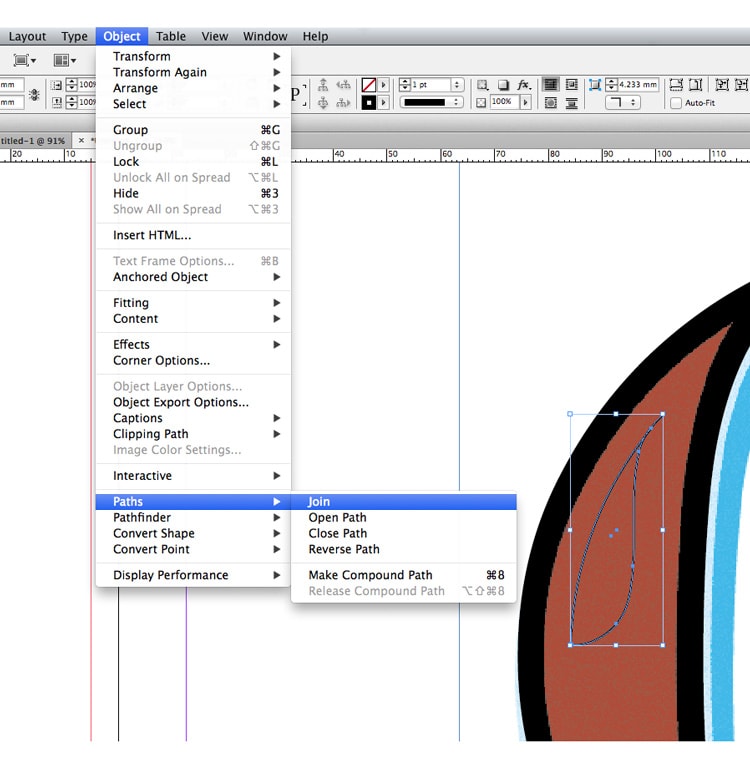Open the stroke weight dropdown
The image size is (750, 776).
[x=457, y=85]
